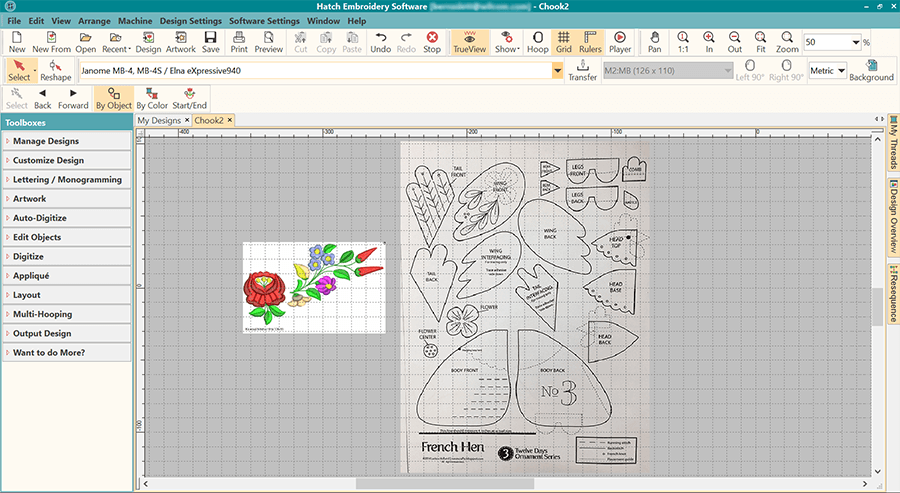Image resolution: width=900 pixels, height=493 pixels.
Task: Open the Design Settings menu
Action: tap(190, 21)
